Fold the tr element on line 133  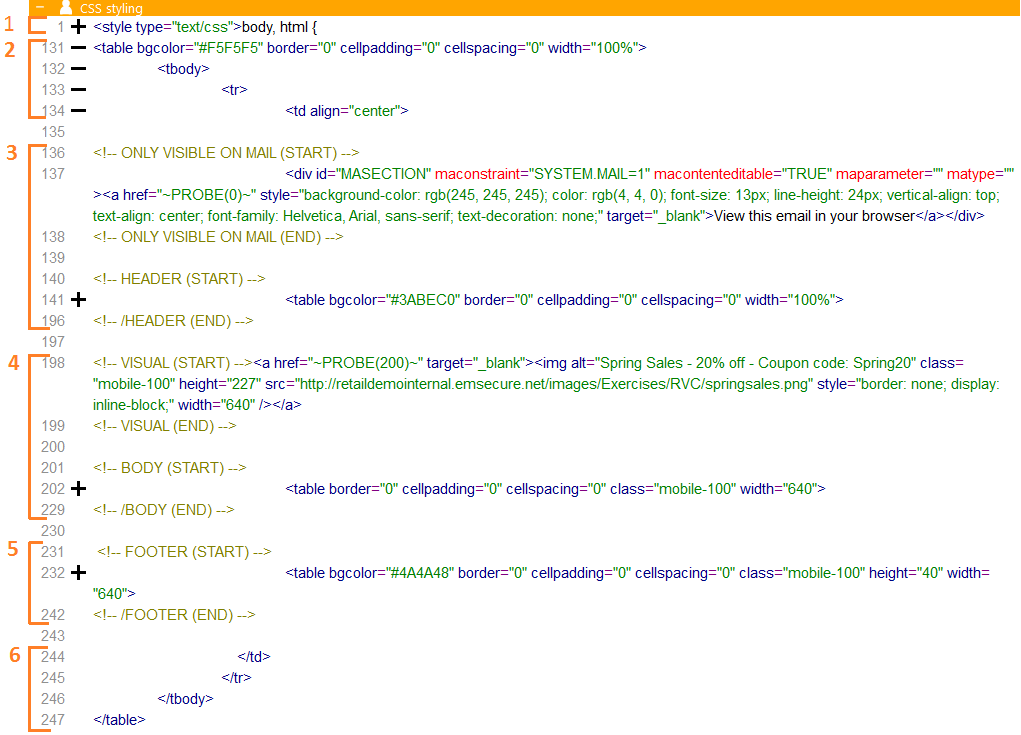79,90
